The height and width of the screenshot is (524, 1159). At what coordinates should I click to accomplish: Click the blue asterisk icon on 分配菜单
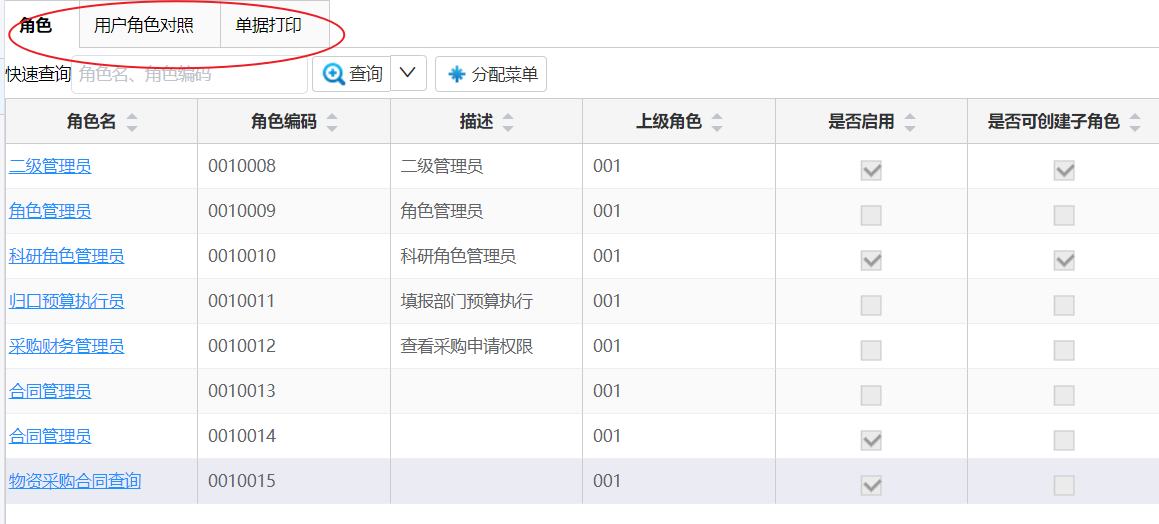point(457,74)
